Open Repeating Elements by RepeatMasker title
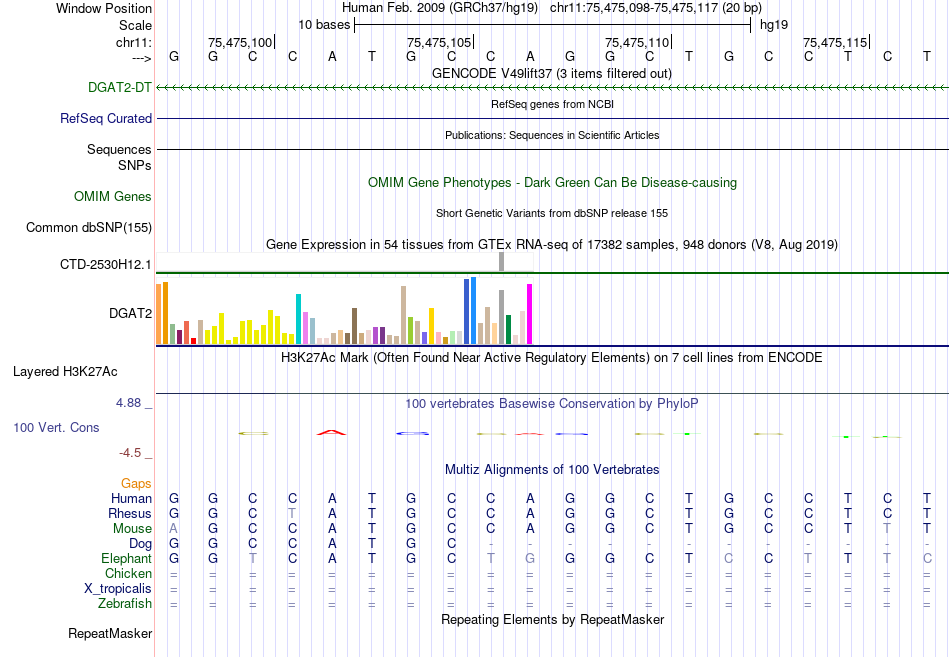Image resolution: width=950 pixels, height=657 pixels. coord(553,620)
